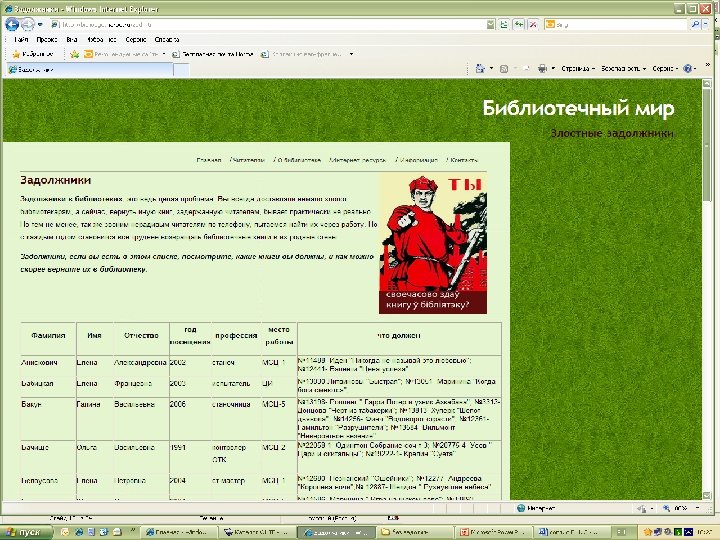The height and width of the screenshot is (540, 720).
Task: Switch to the Microsoft PowerPoint taskbar button
Action: coord(494,532)
